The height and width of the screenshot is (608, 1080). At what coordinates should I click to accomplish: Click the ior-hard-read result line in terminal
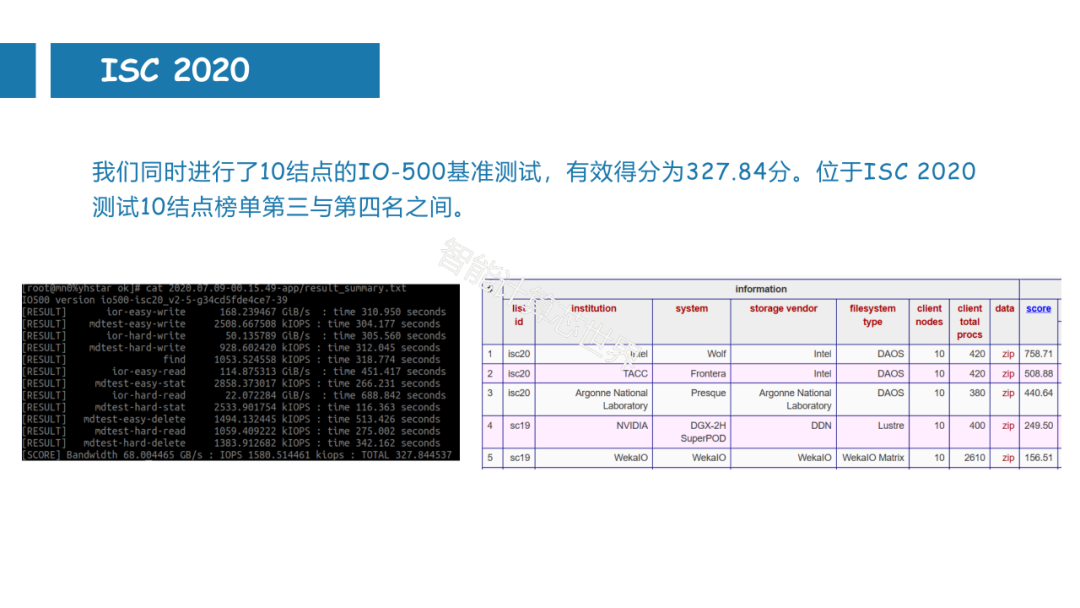(x=234, y=395)
